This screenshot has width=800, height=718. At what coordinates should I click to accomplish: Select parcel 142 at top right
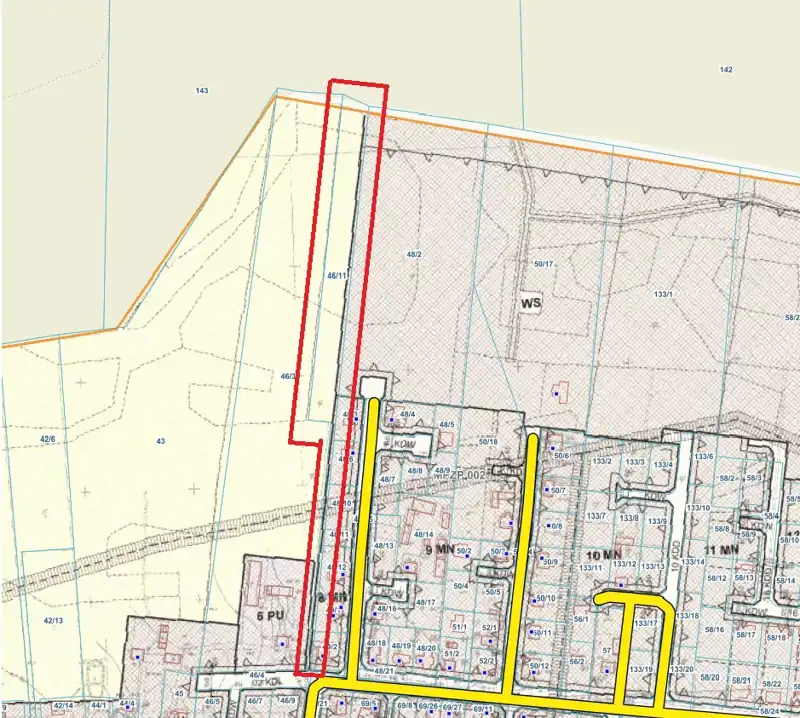point(726,69)
